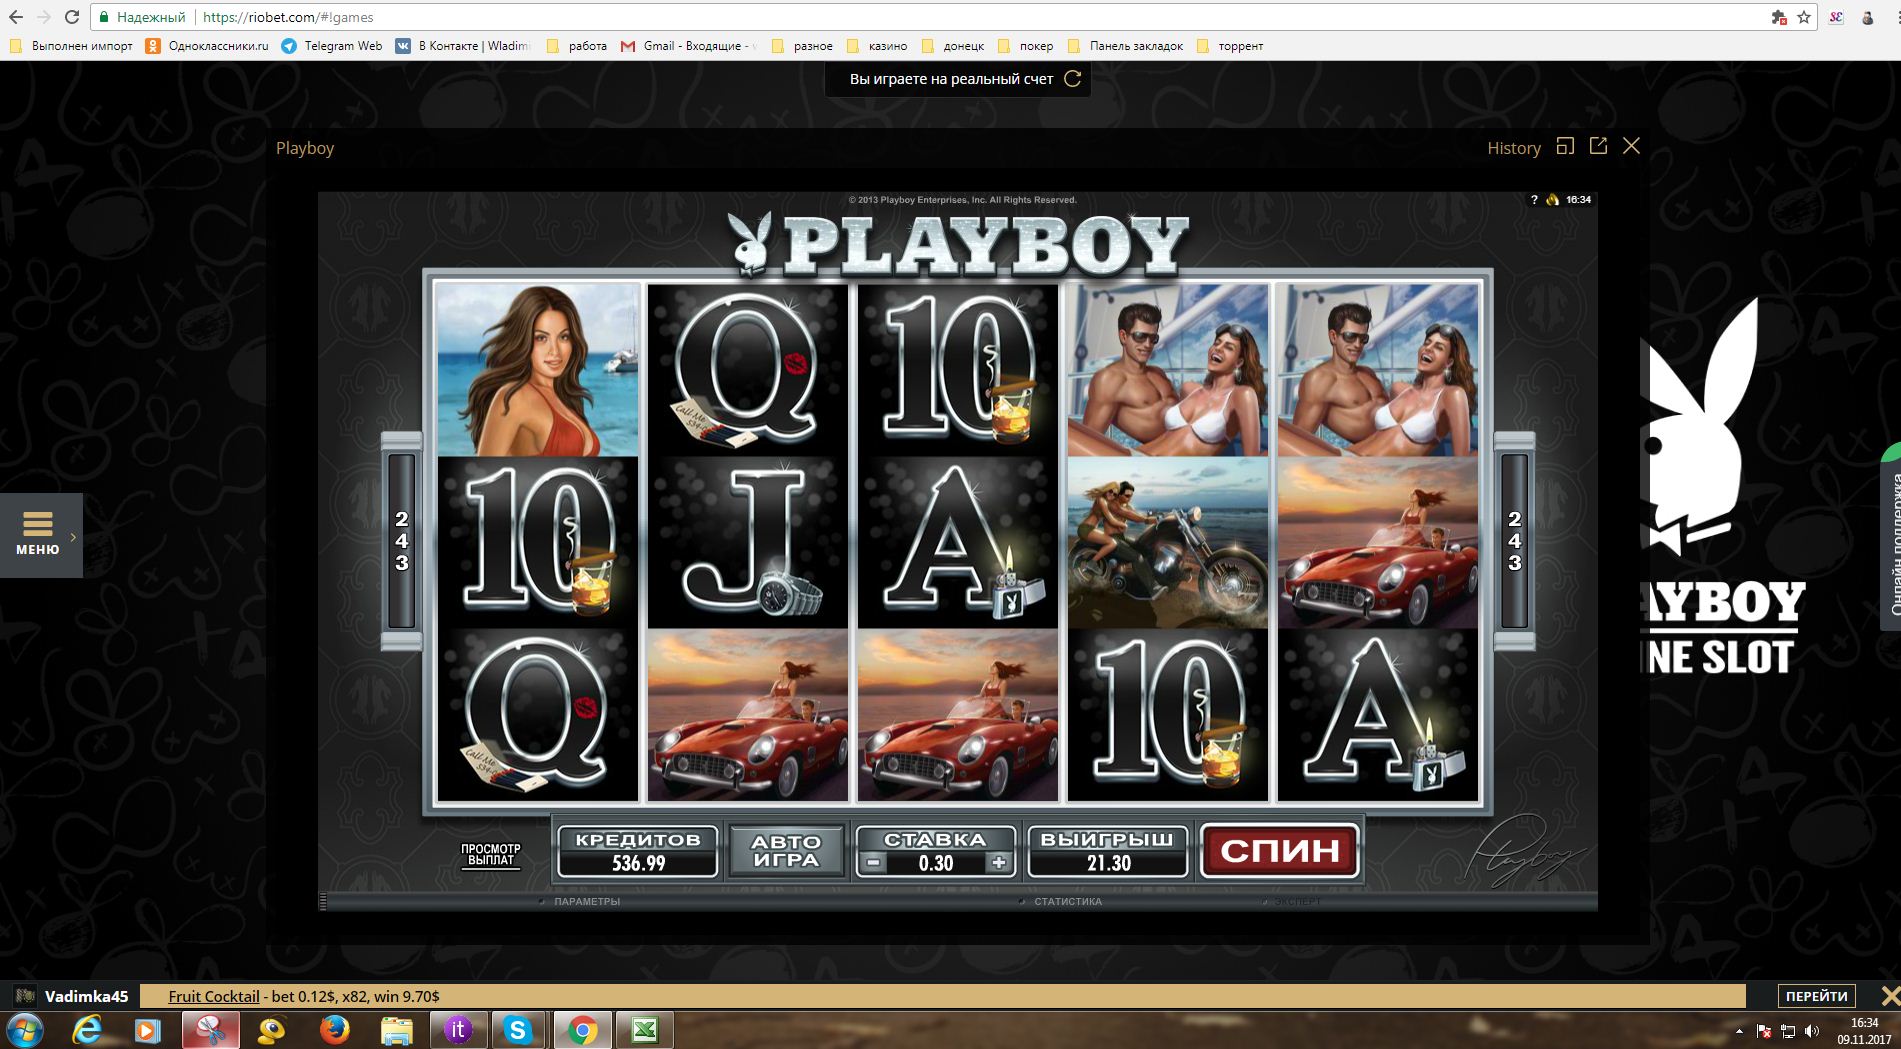Open volume control in system tray
This screenshot has height=1049, width=1901.
[1812, 1031]
